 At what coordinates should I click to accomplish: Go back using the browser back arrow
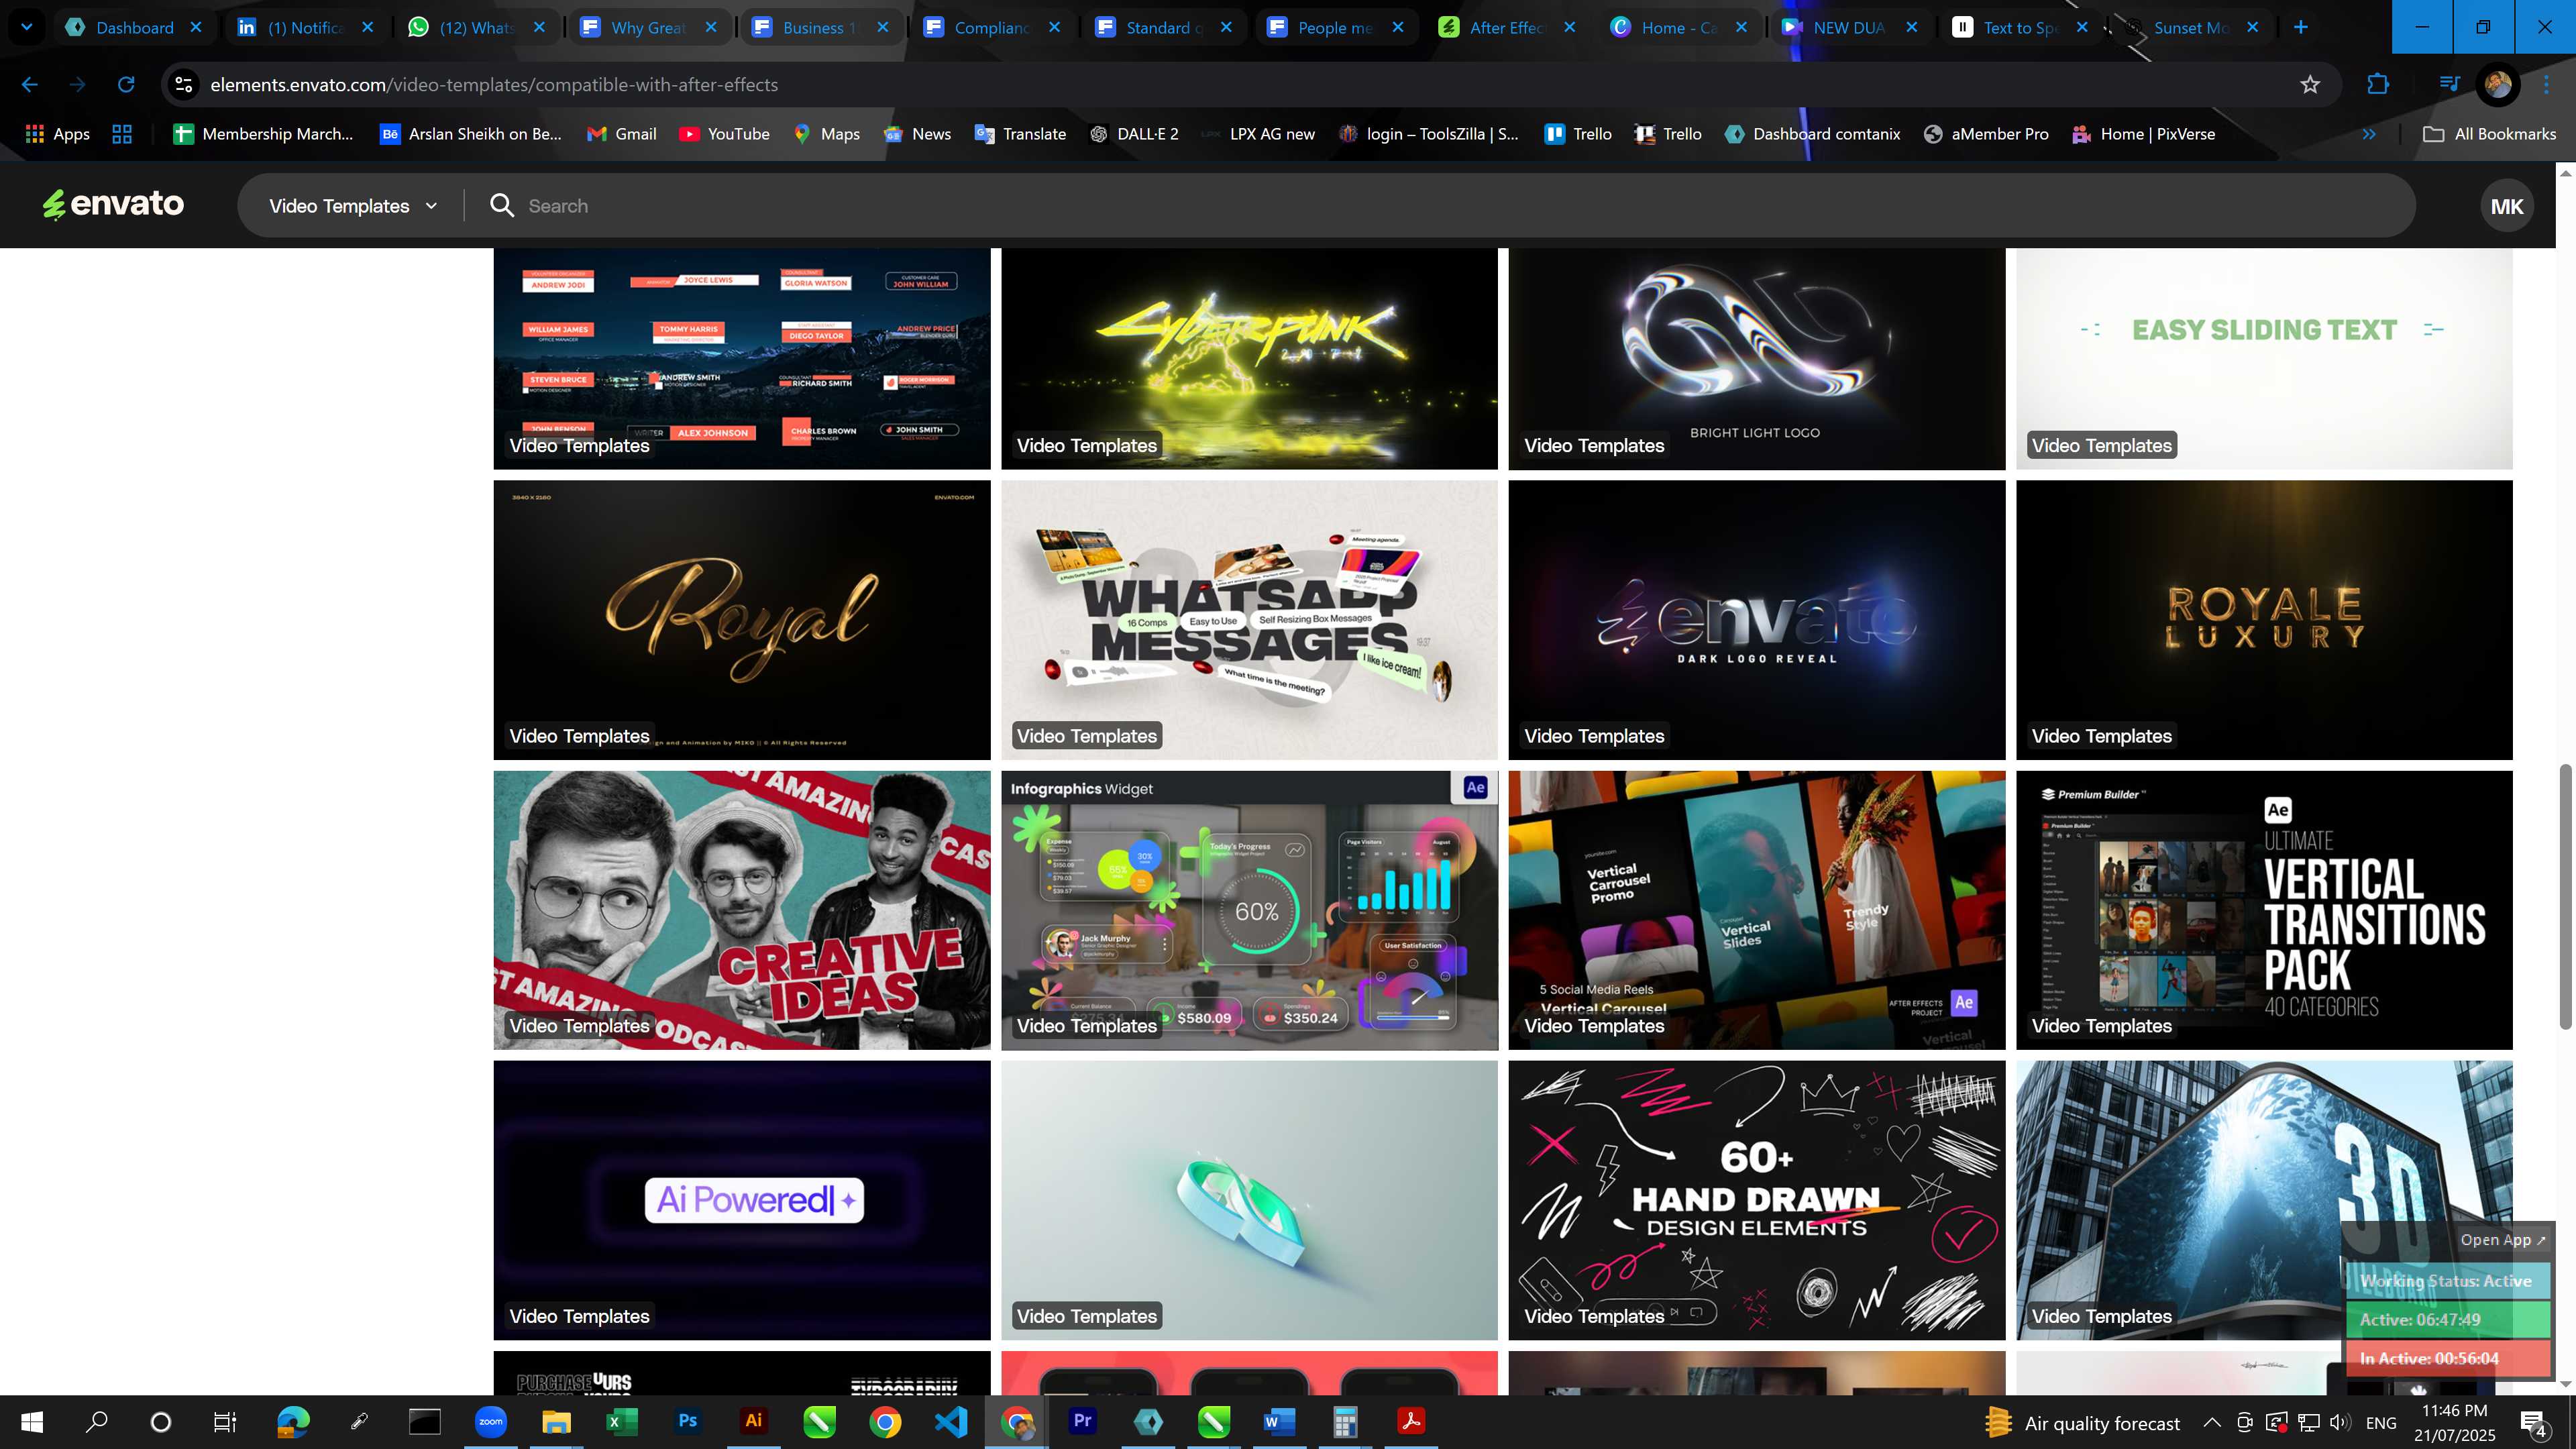pos(30,85)
